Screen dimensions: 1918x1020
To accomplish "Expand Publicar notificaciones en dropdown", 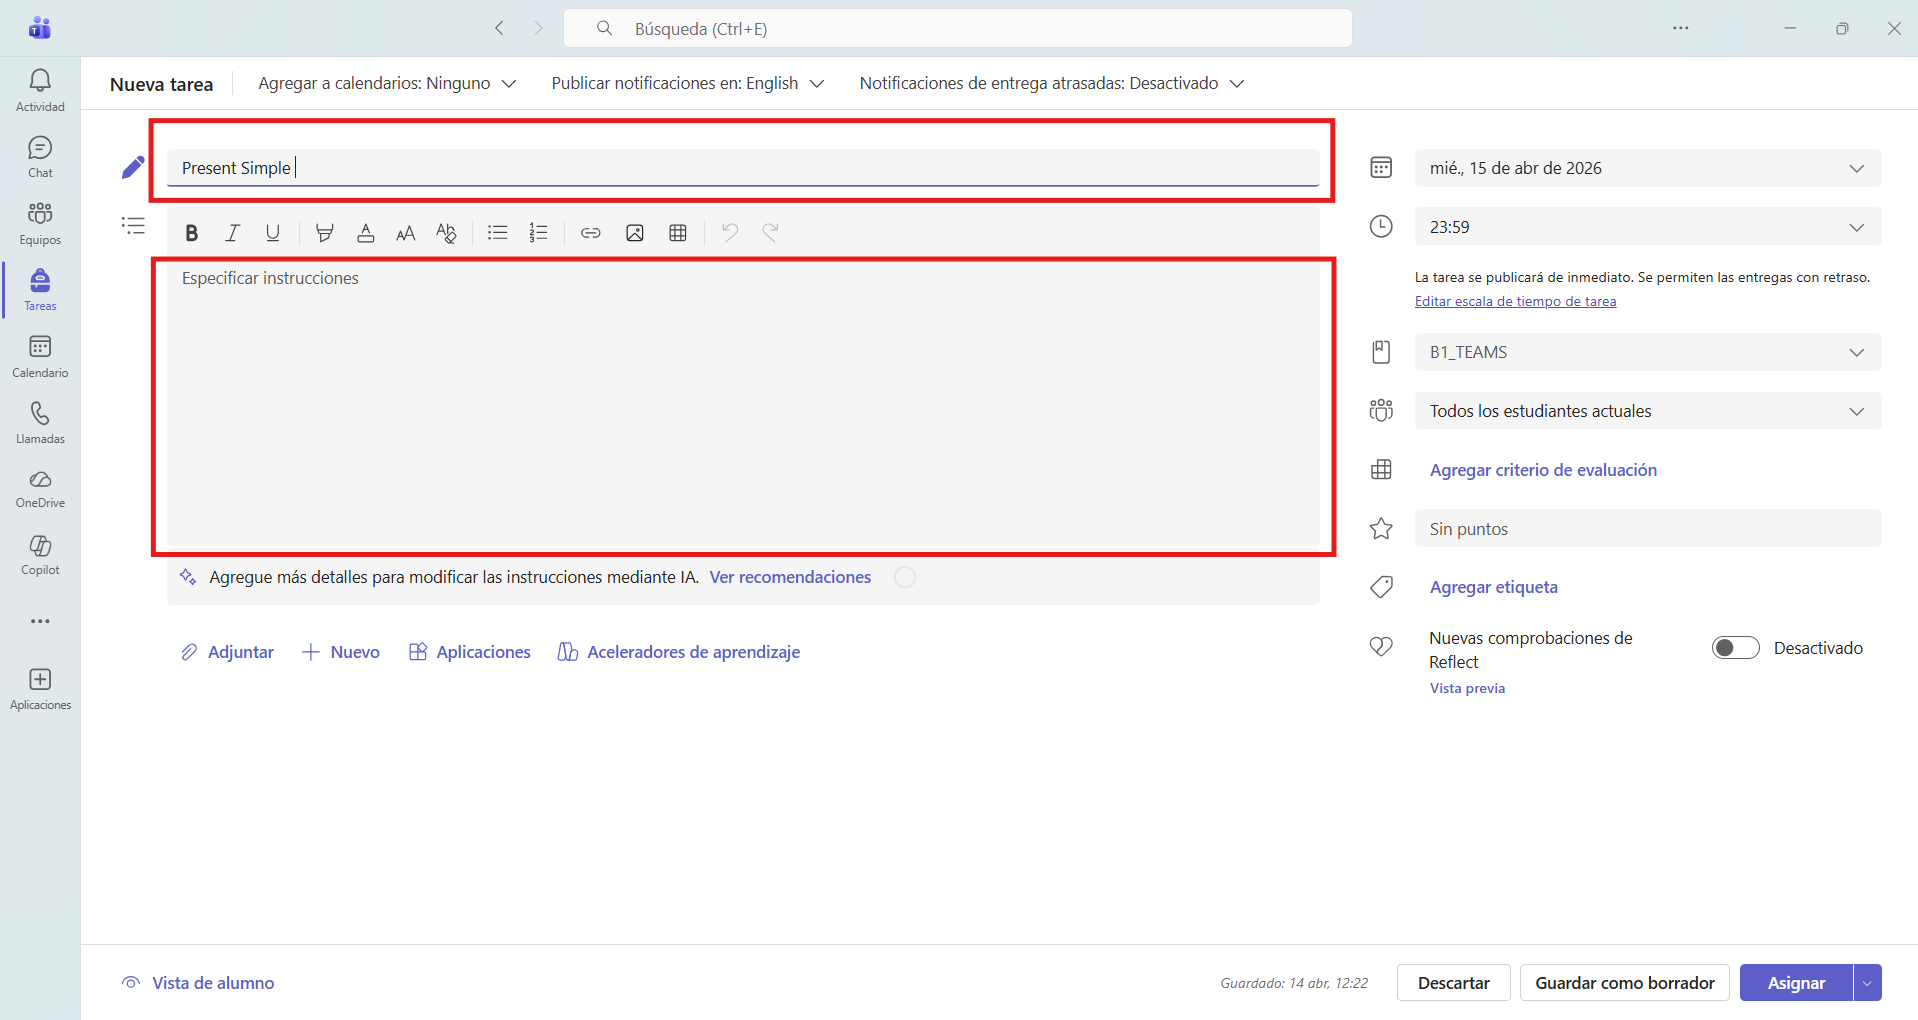I will tap(688, 83).
